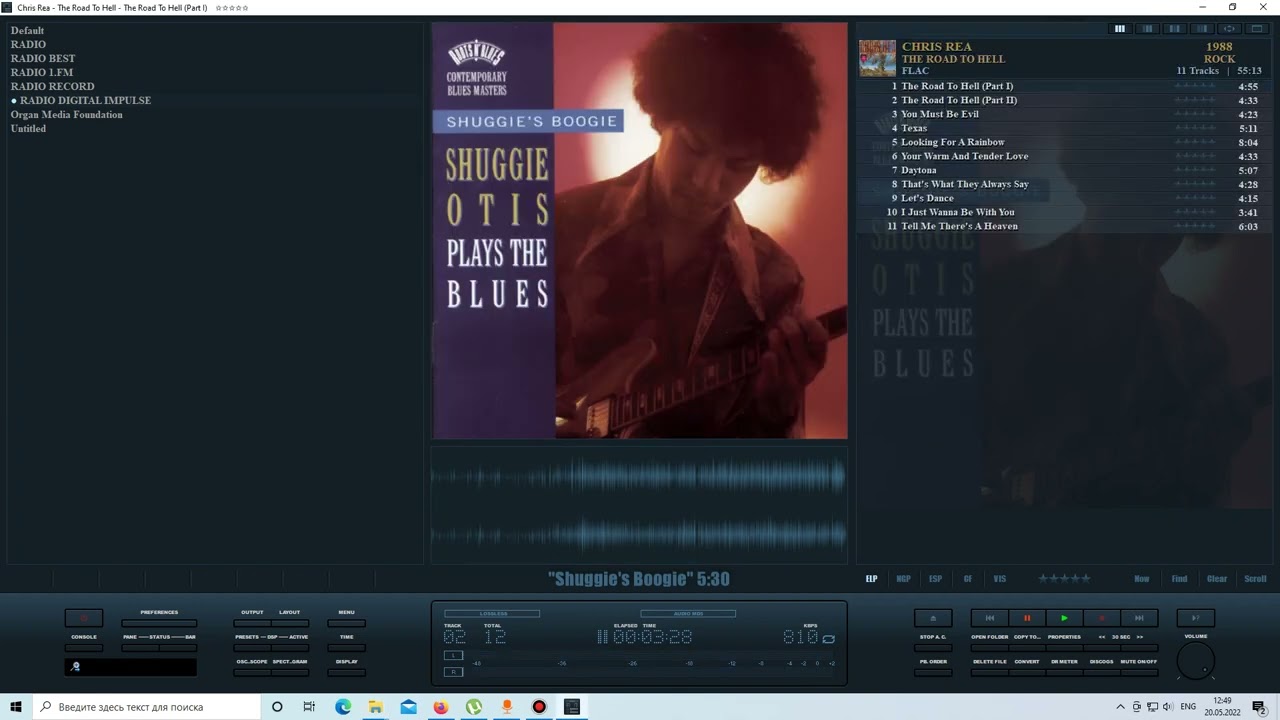Switch to the ELP tab
This screenshot has height=720, width=1280.
872,579
